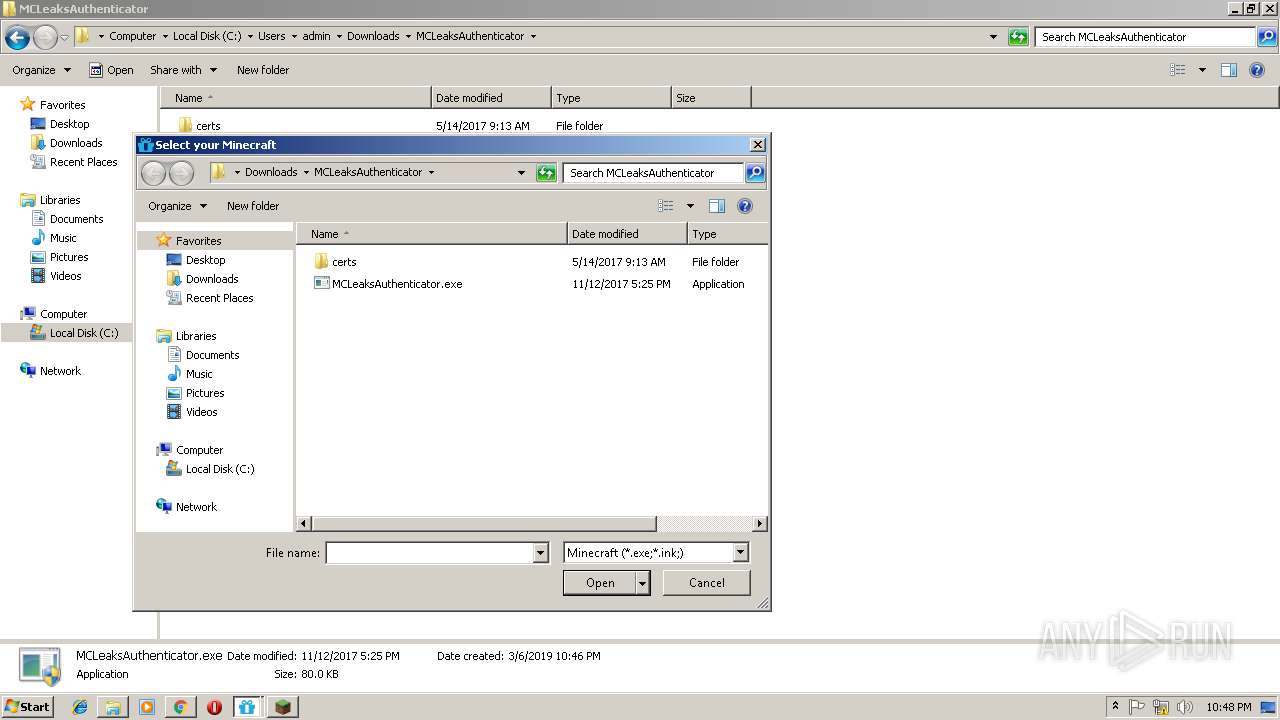Expand dialog address bar dropdown
Screen dimensions: 1280x720
[521, 173]
